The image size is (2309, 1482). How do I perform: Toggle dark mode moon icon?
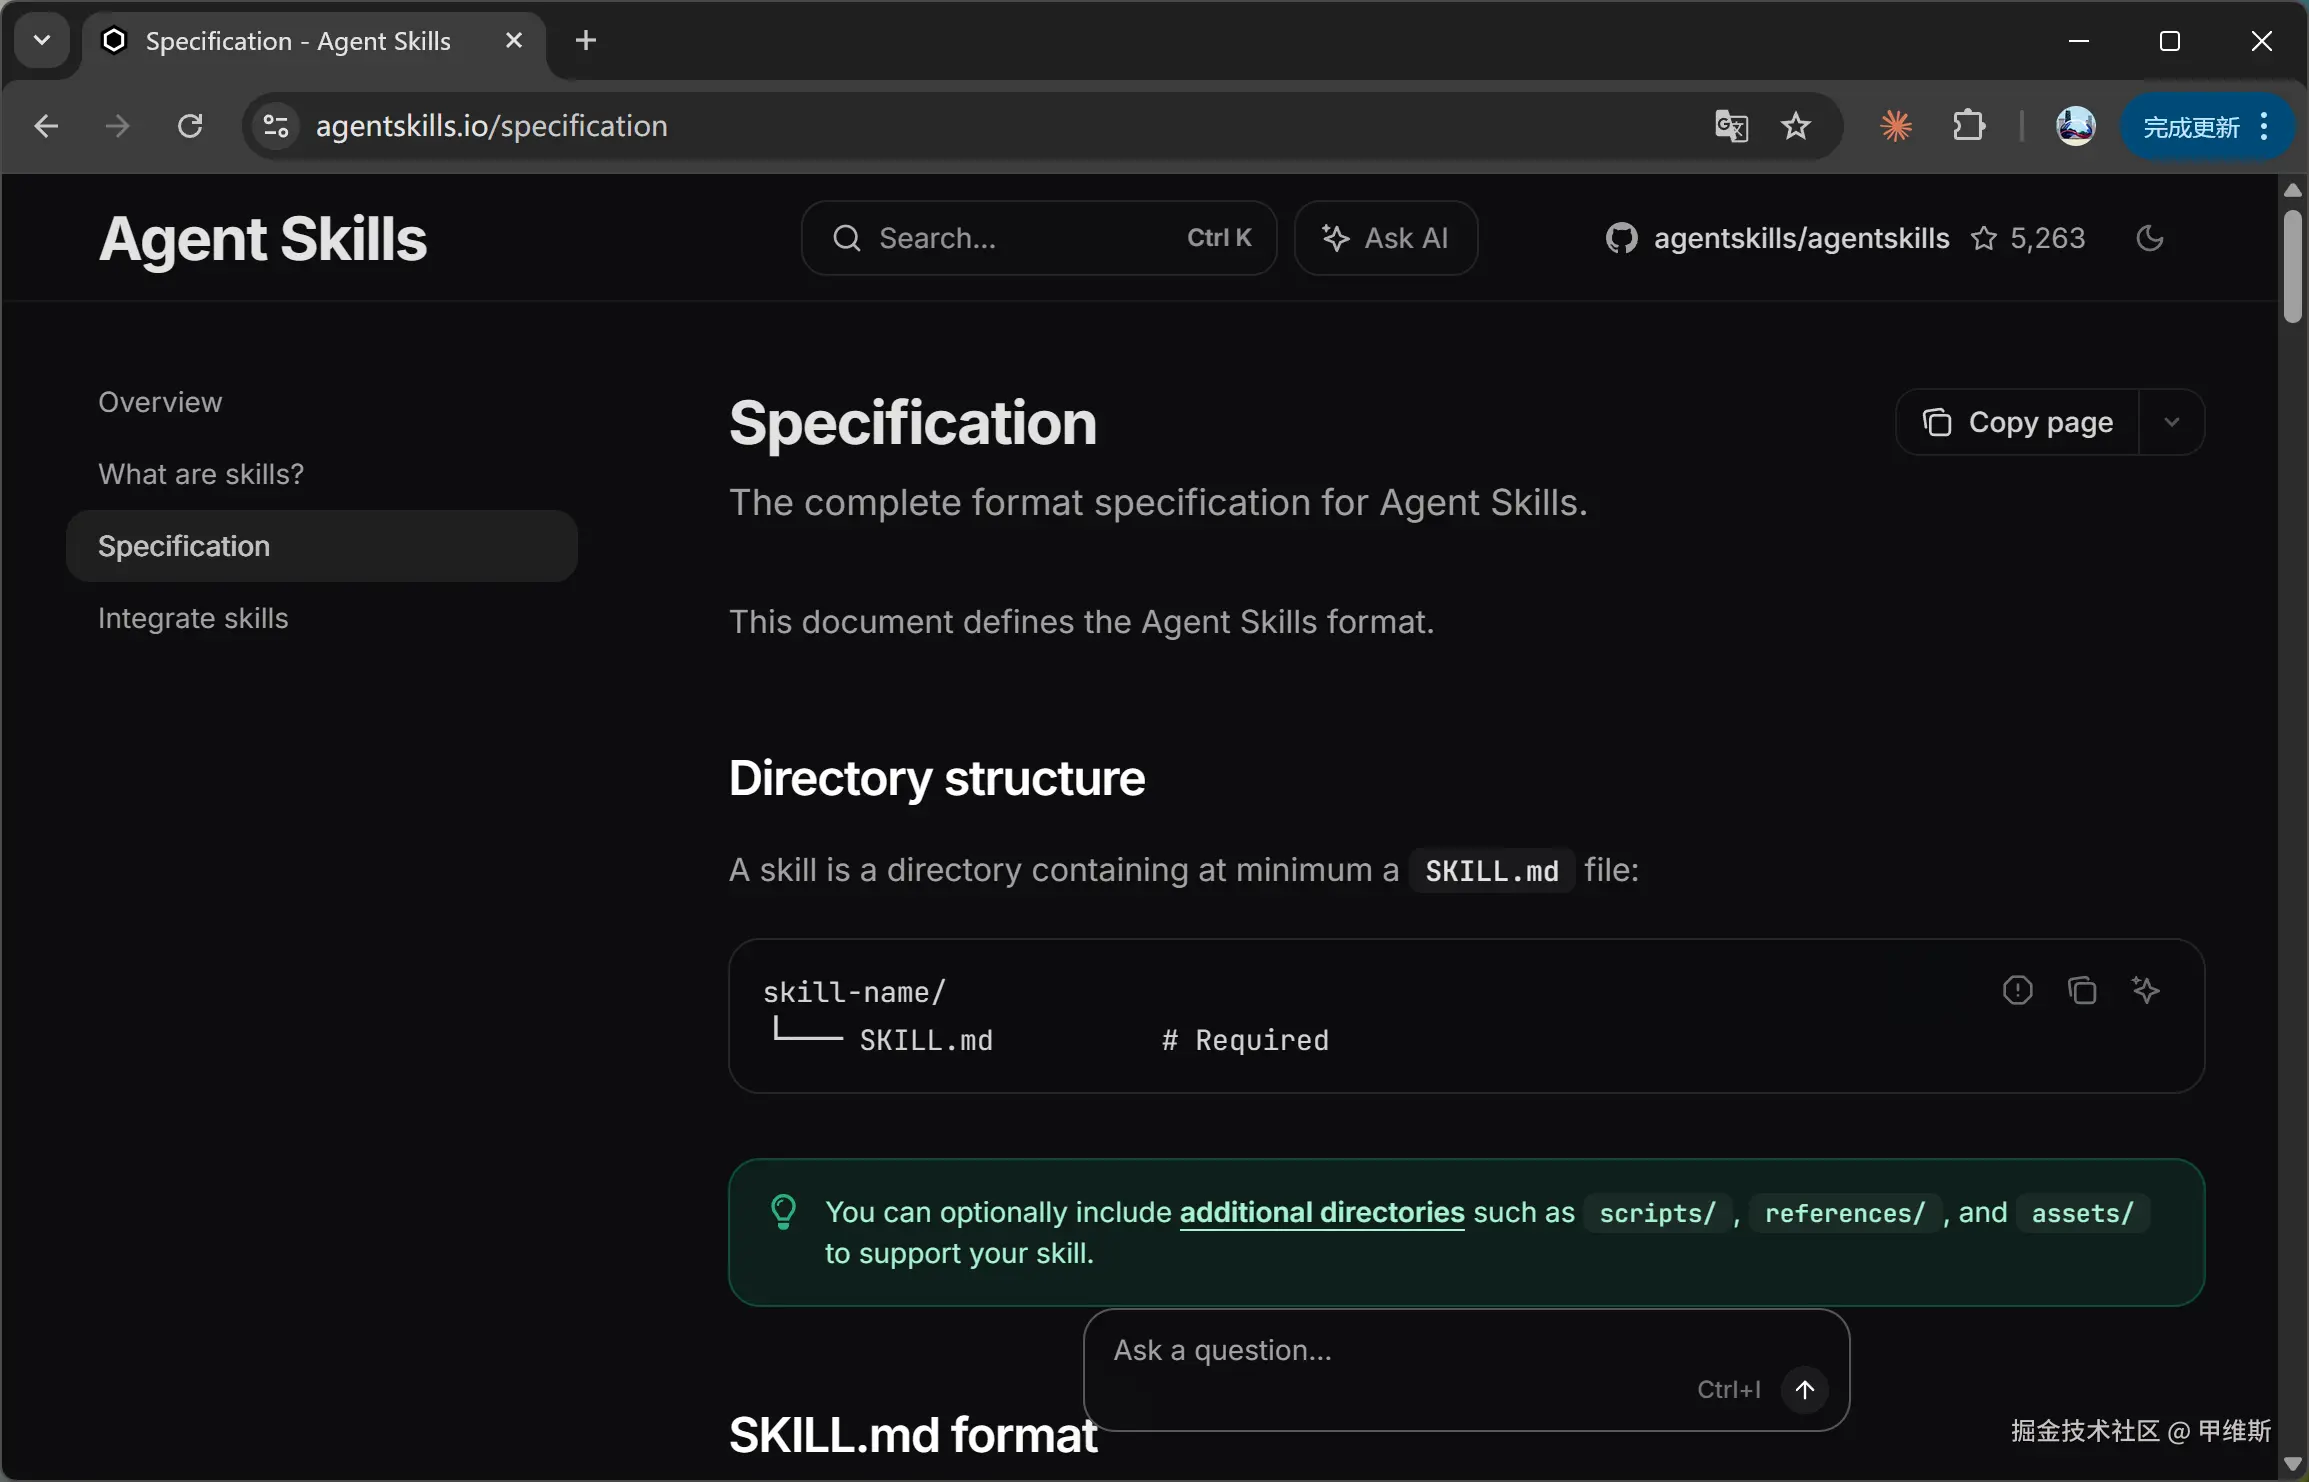tap(2149, 238)
